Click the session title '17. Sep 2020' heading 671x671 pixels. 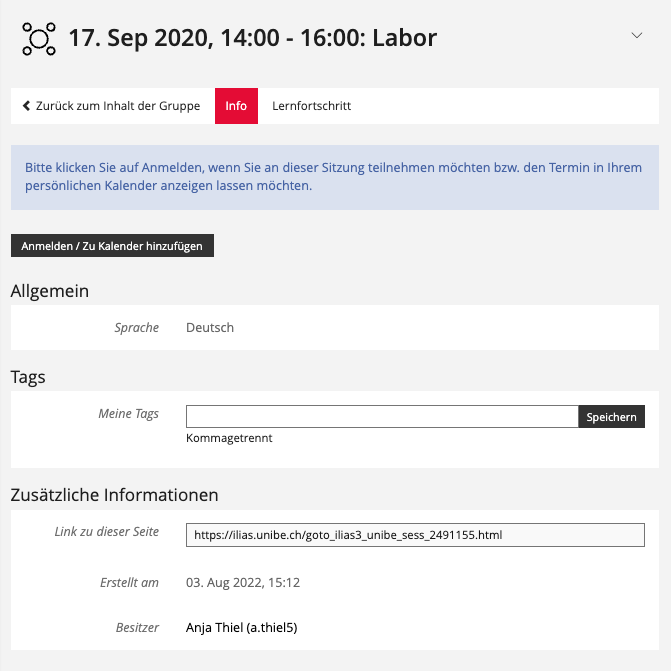pyautogui.click(x=252, y=38)
